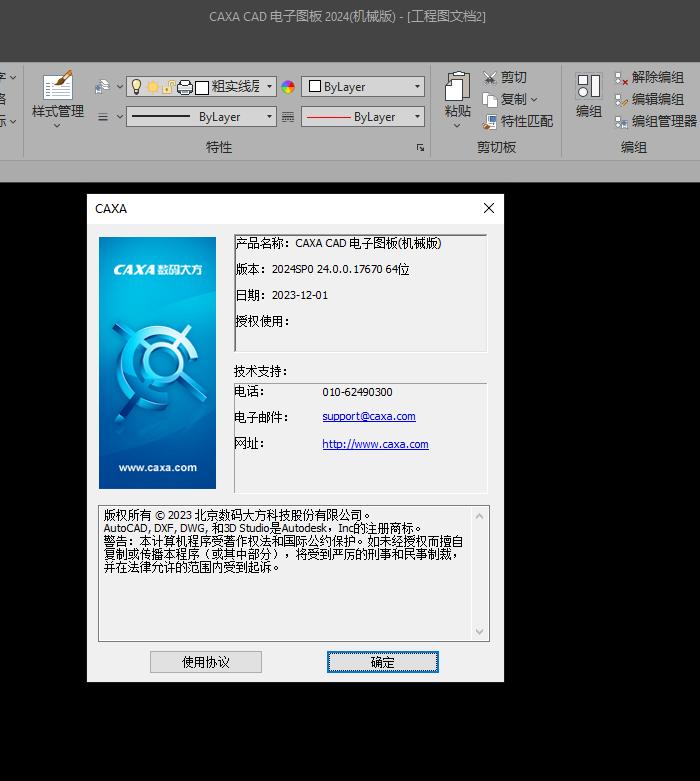This screenshot has height=781, width=700.
Task: Open the color wheel picker icon
Action: [x=288, y=87]
